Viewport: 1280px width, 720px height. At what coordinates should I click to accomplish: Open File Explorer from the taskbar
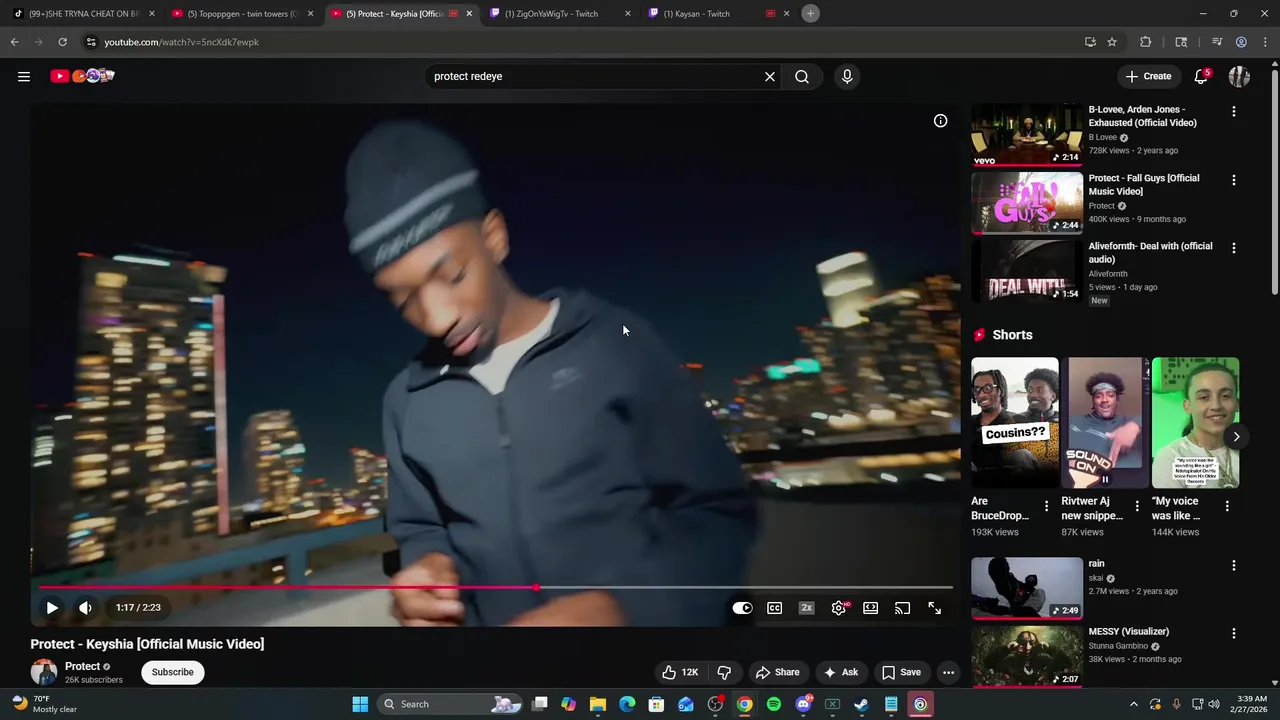click(597, 704)
